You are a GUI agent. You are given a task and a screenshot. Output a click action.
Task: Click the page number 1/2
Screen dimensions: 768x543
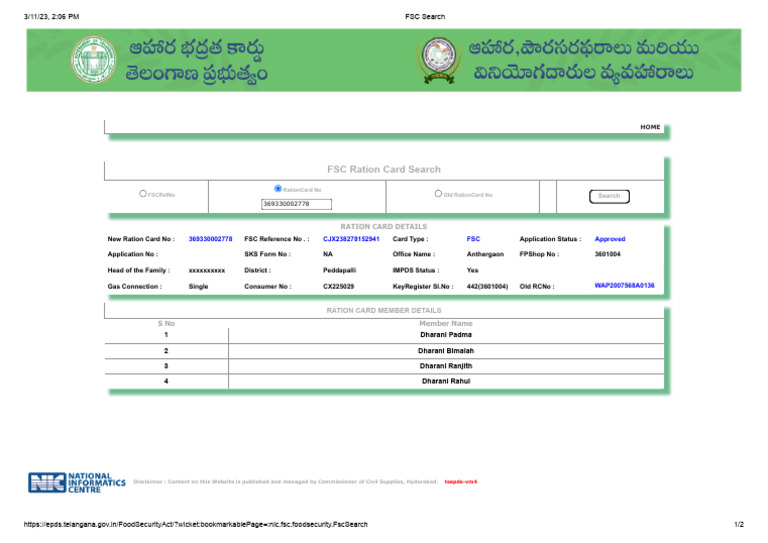tap(739, 524)
